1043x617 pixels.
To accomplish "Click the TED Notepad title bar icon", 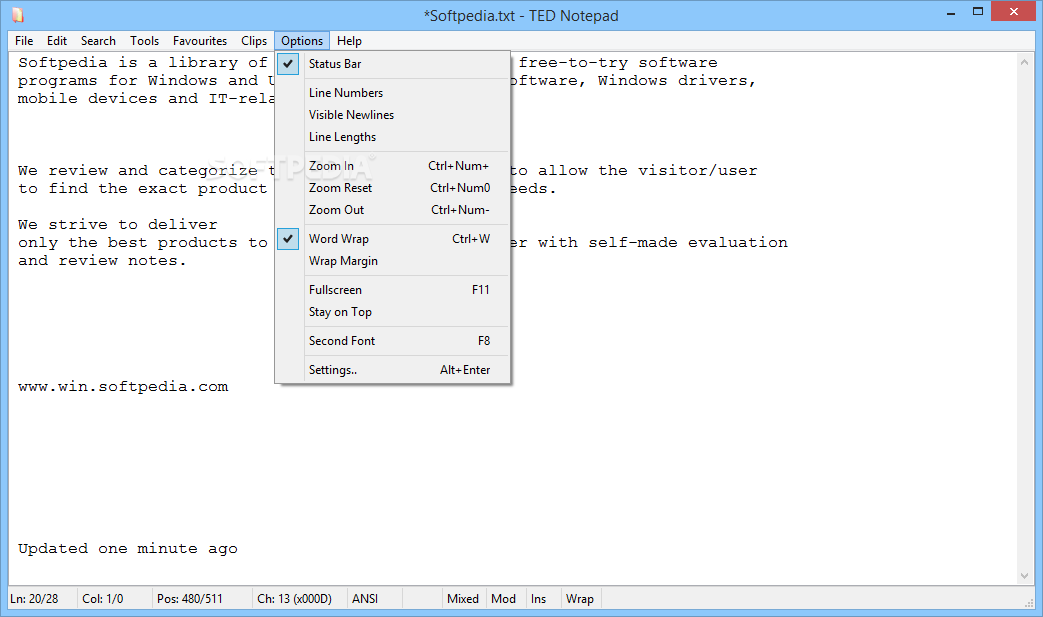I will point(18,15).
